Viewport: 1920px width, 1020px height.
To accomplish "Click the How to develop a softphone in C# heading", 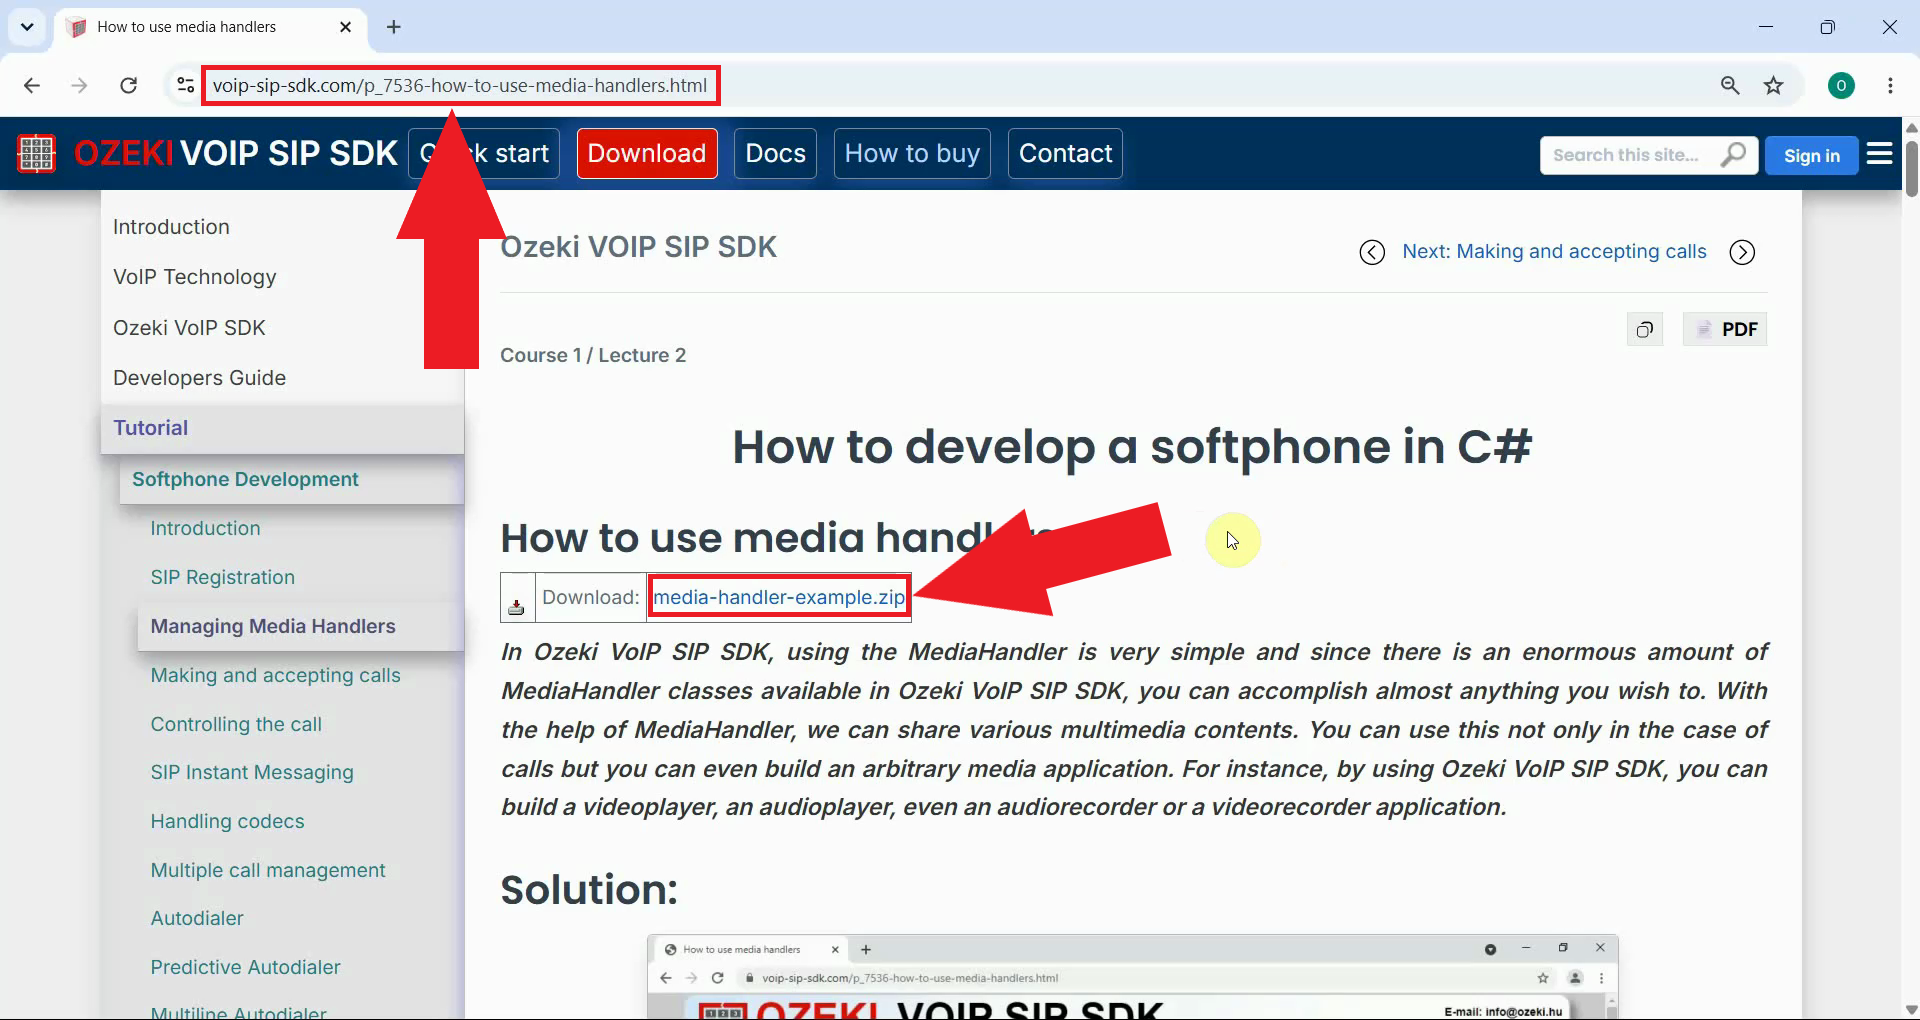I will coord(1132,446).
